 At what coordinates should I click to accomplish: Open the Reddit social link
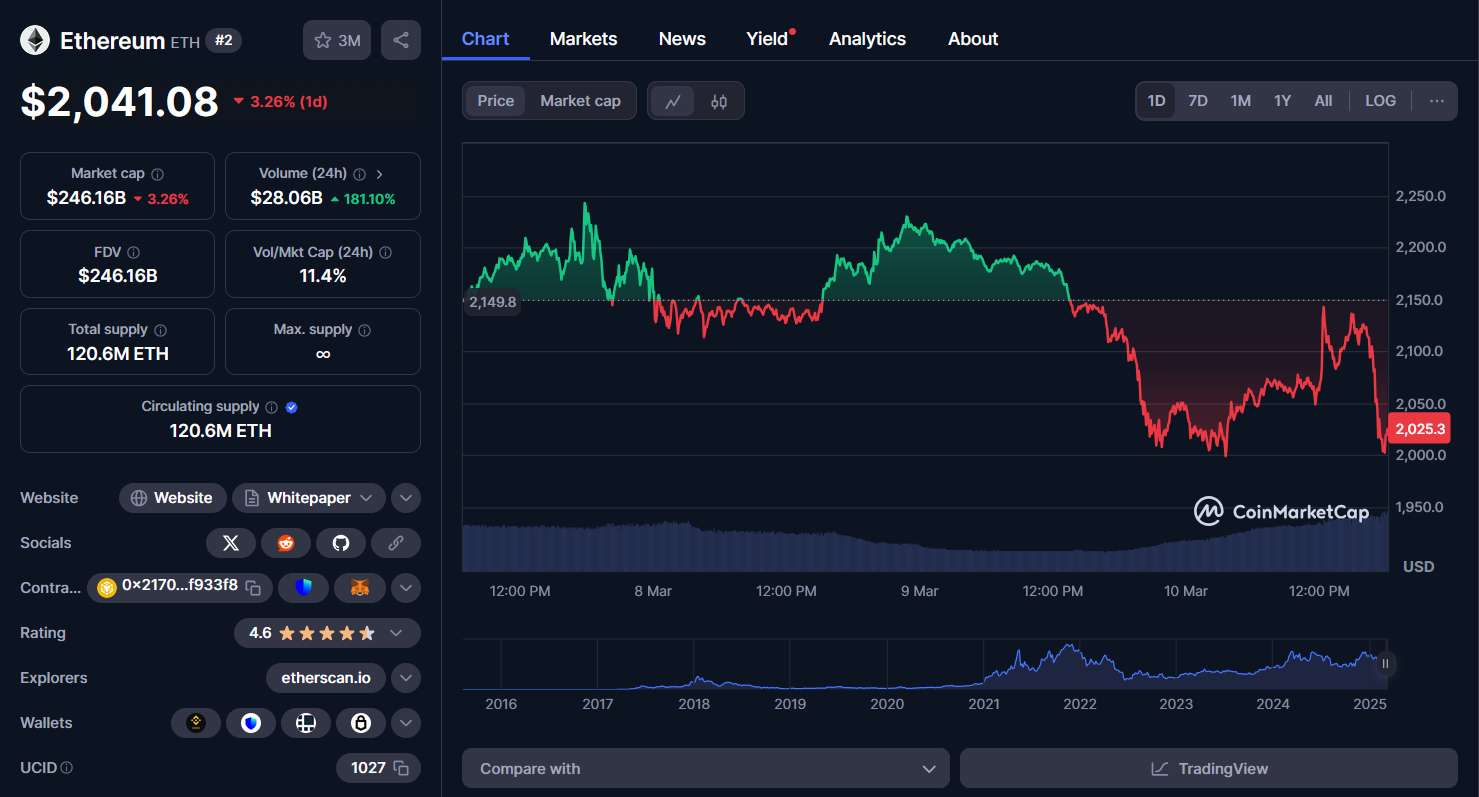[286, 543]
